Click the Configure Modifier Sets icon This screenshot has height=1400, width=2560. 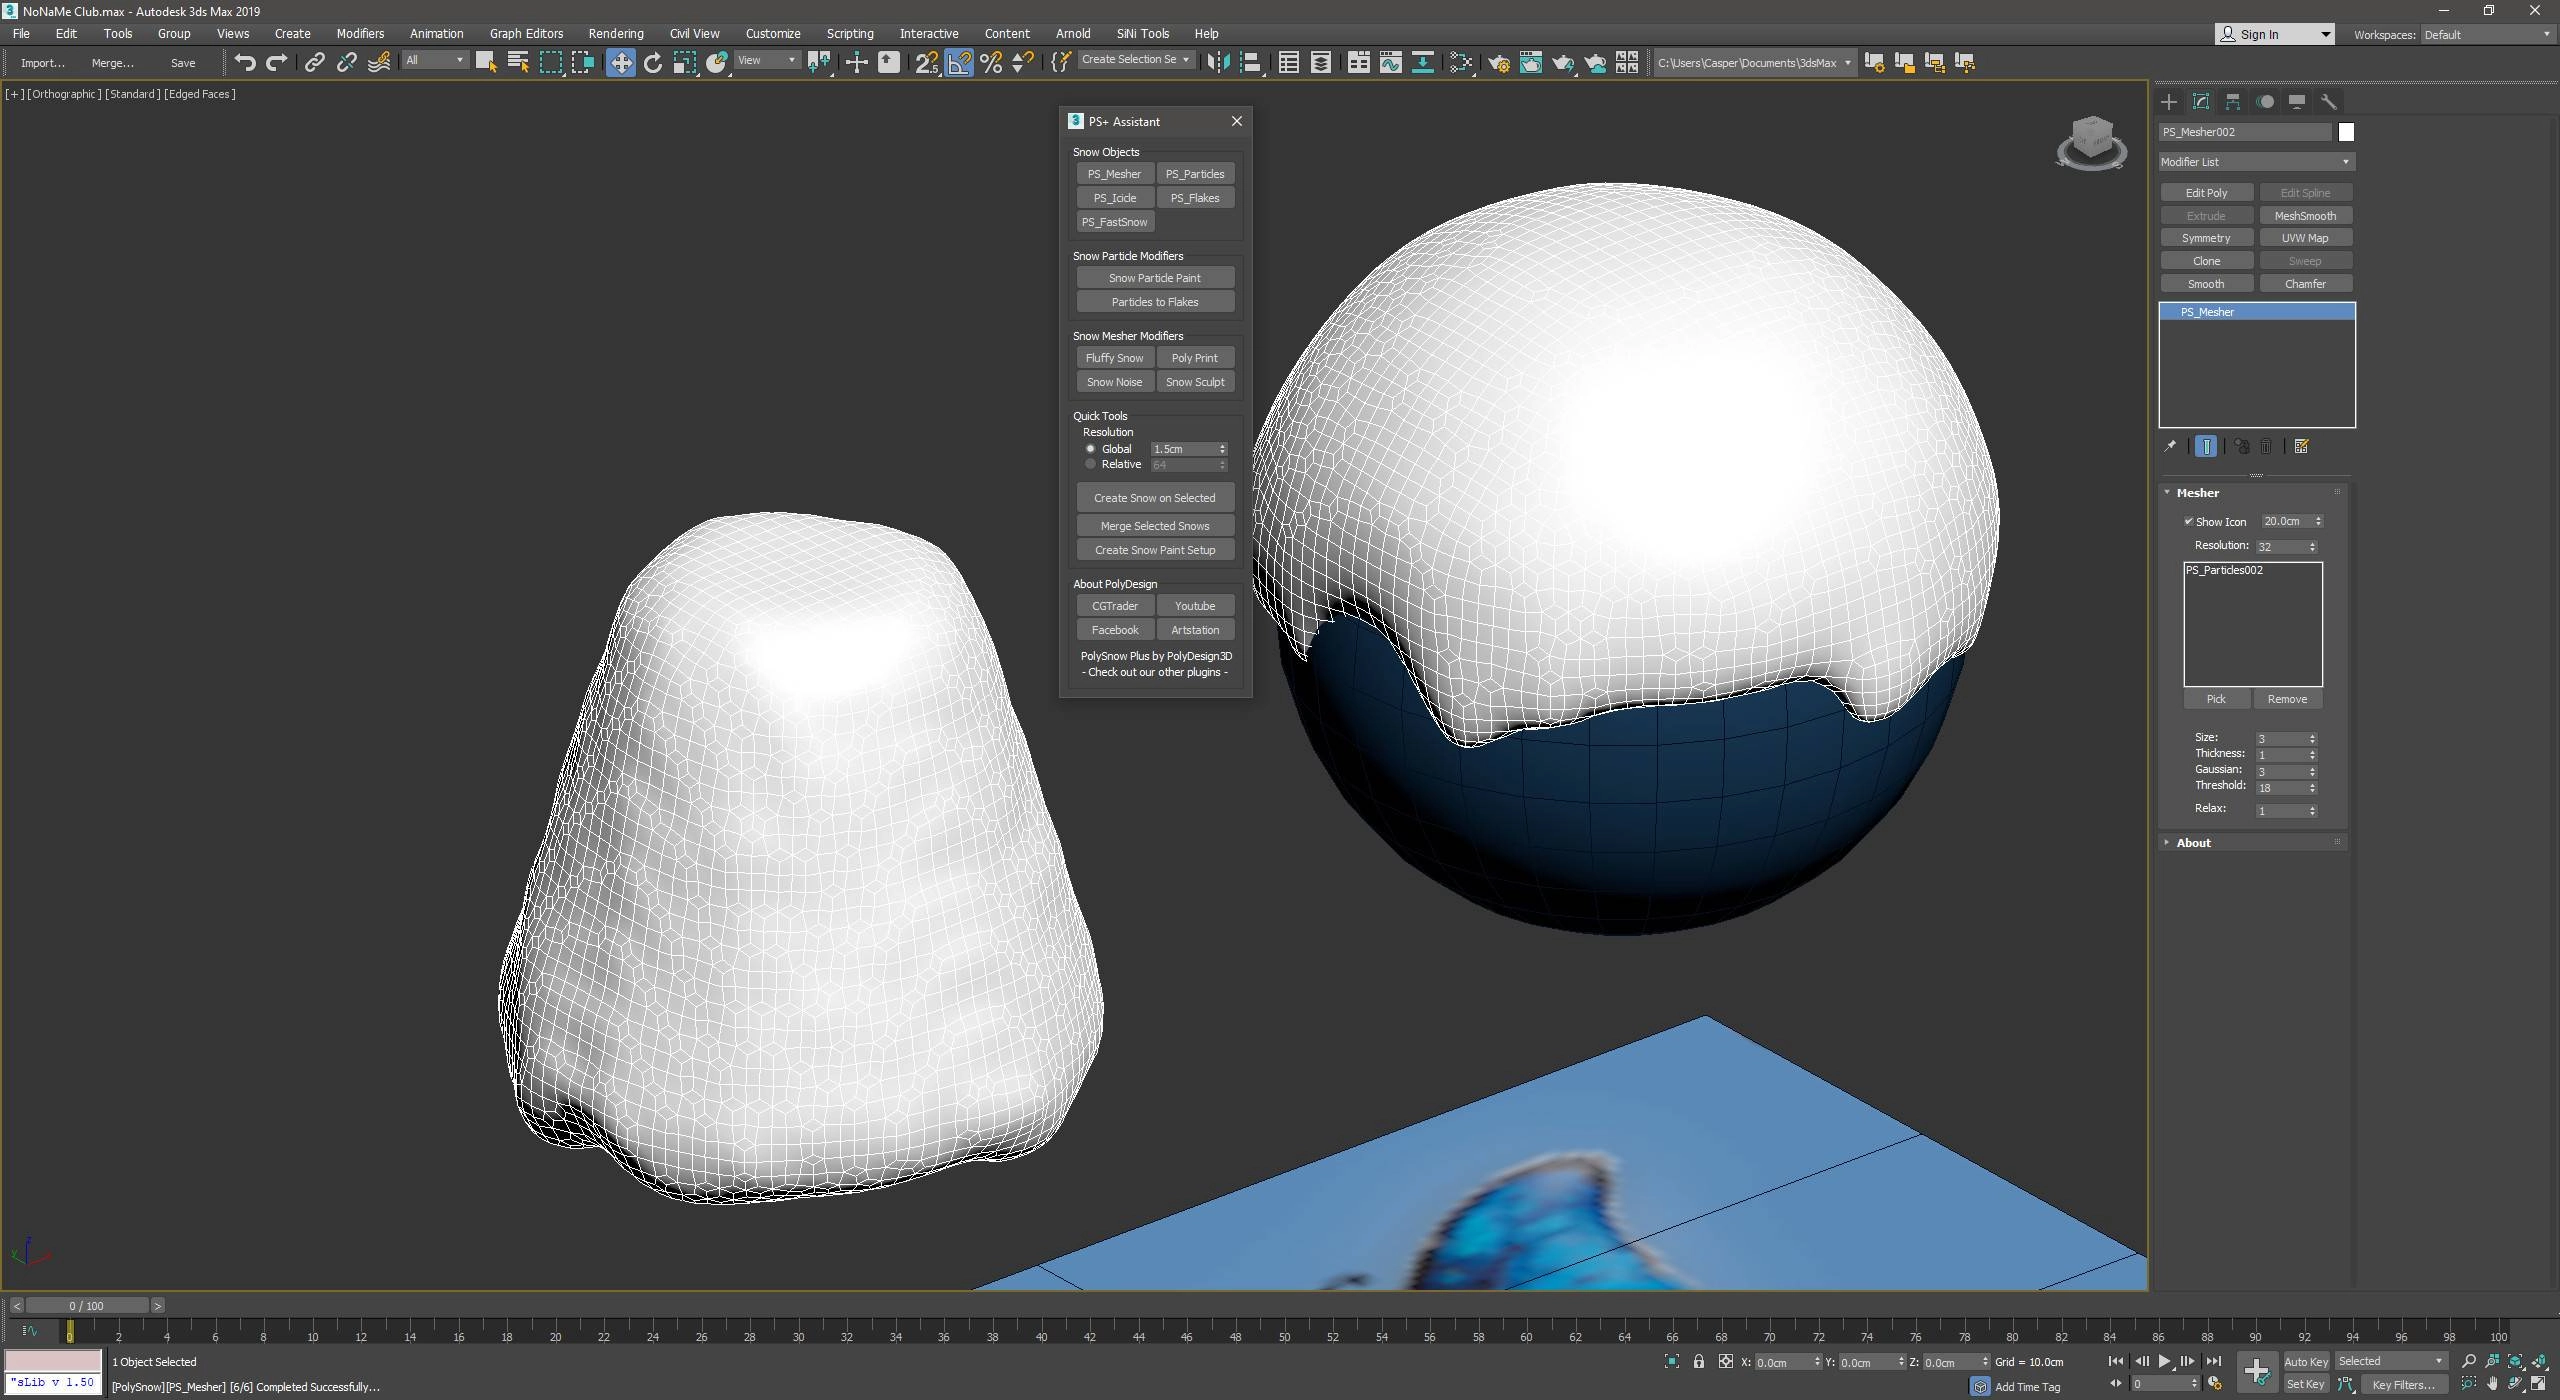(2301, 446)
